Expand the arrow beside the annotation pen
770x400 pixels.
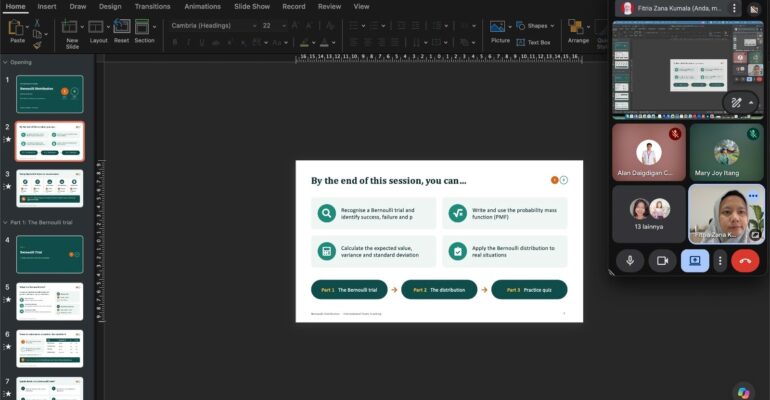pyautogui.click(x=751, y=103)
